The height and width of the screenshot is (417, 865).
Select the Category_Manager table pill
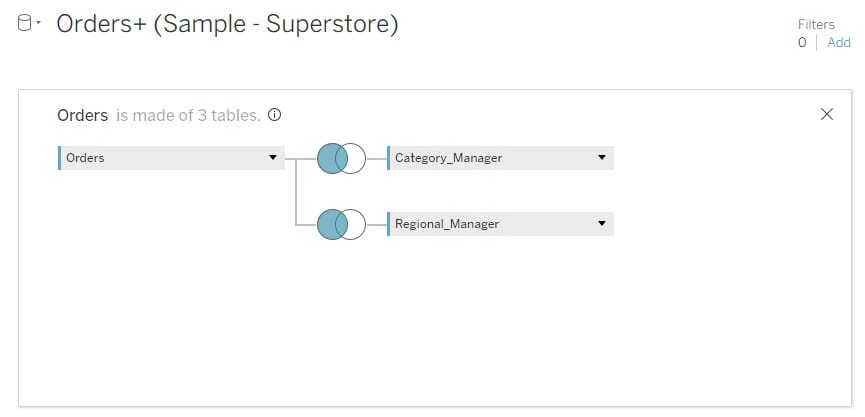(x=490, y=158)
